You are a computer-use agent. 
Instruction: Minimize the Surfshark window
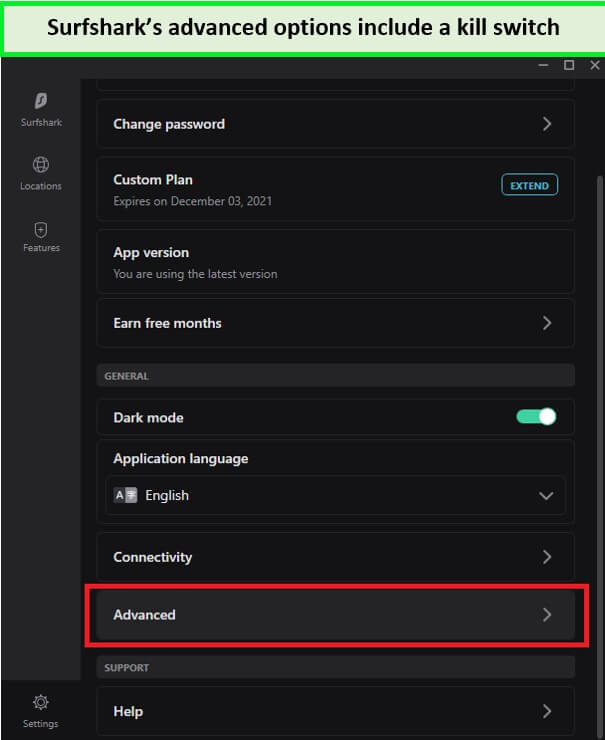(x=543, y=65)
